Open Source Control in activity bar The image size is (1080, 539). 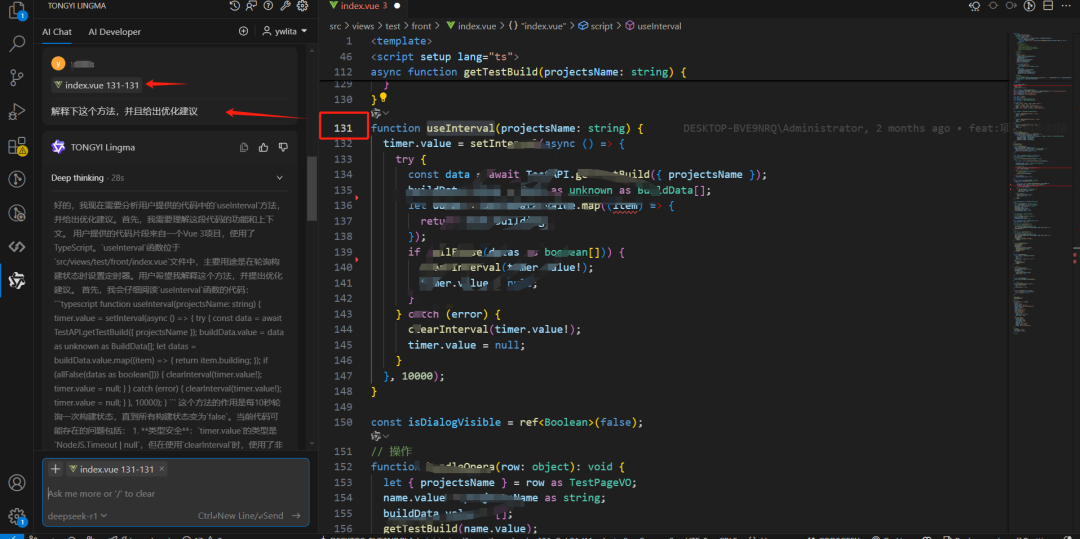tap(17, 78)
